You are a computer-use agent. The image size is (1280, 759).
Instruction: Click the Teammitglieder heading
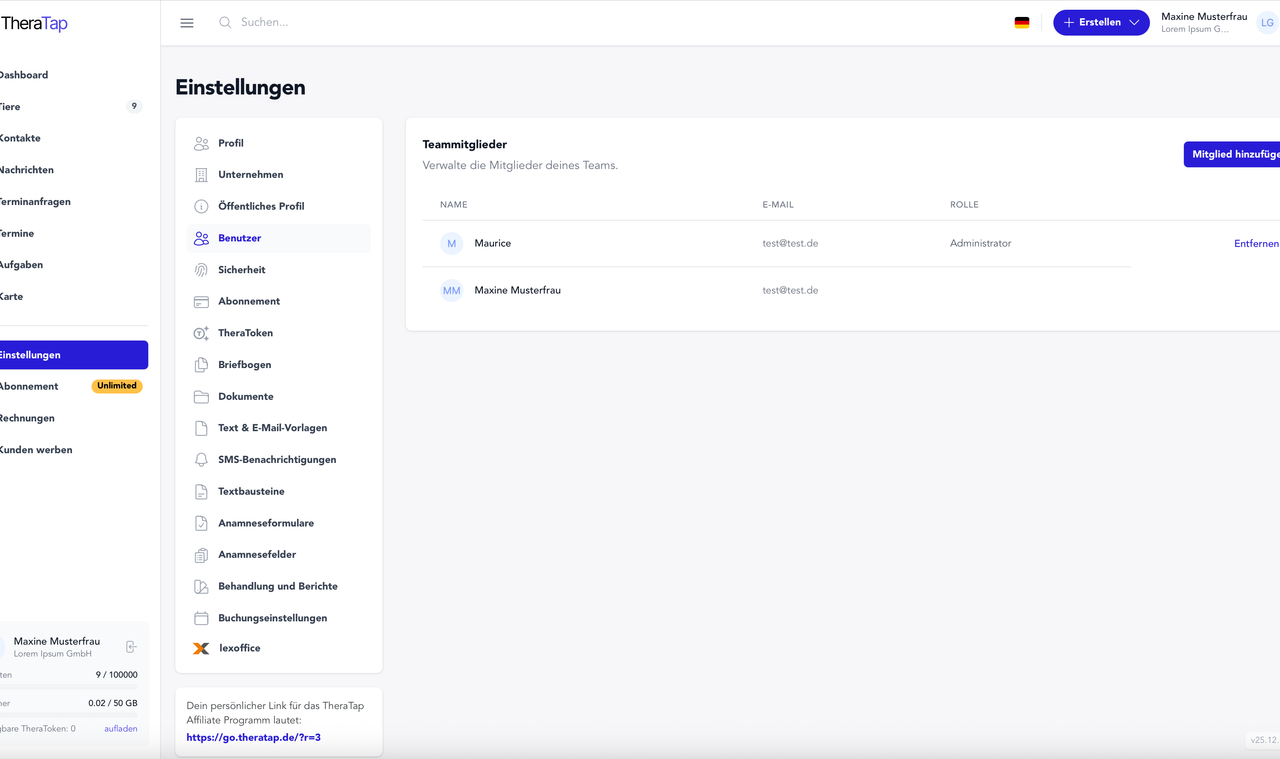point(465,145)
